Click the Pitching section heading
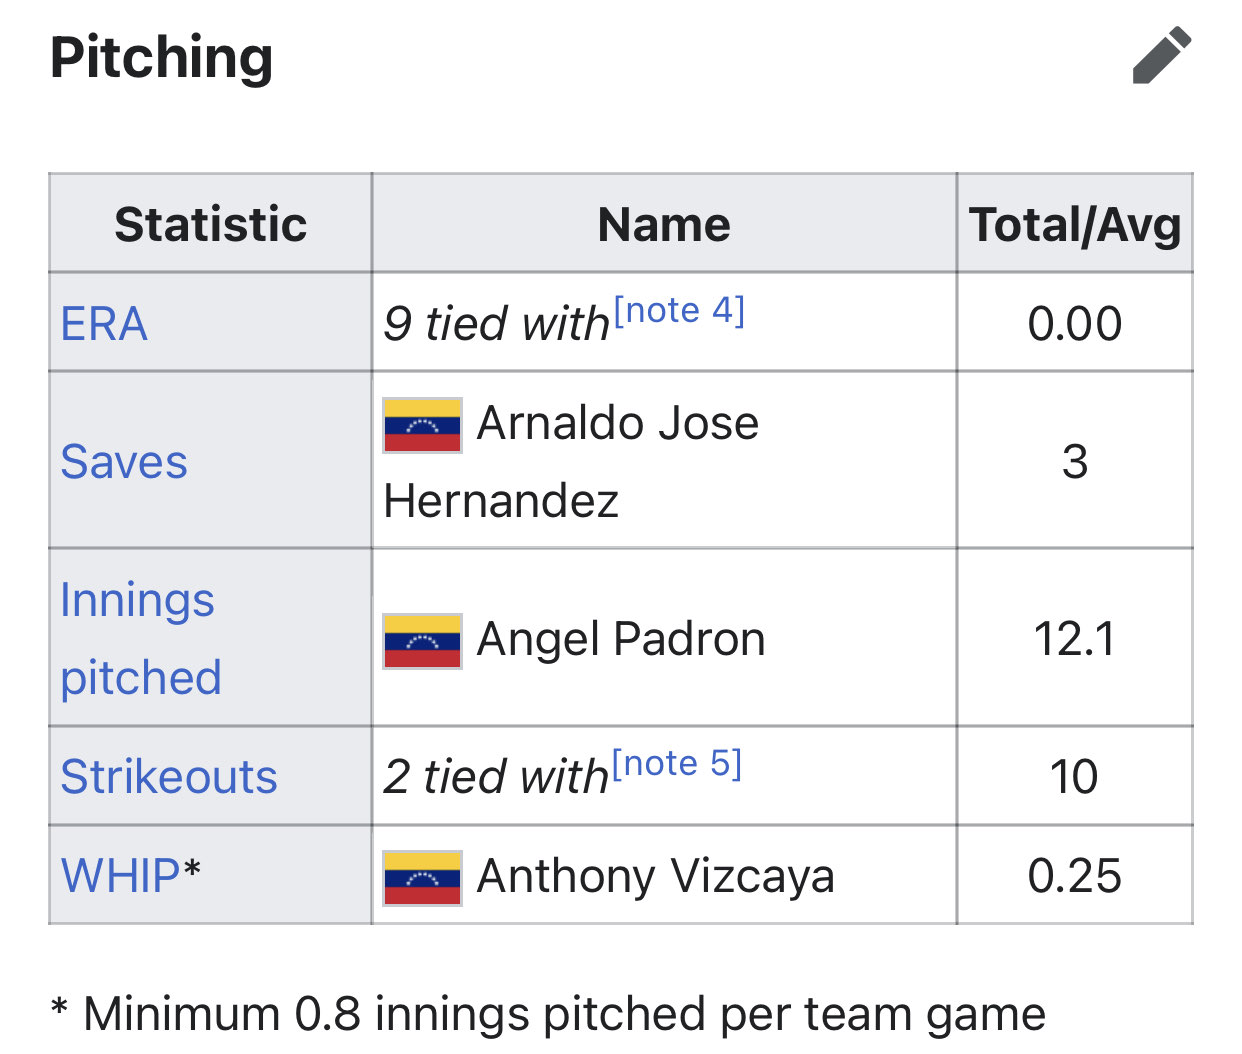This screenshot has height=1054, width=1242. point(161,57)
